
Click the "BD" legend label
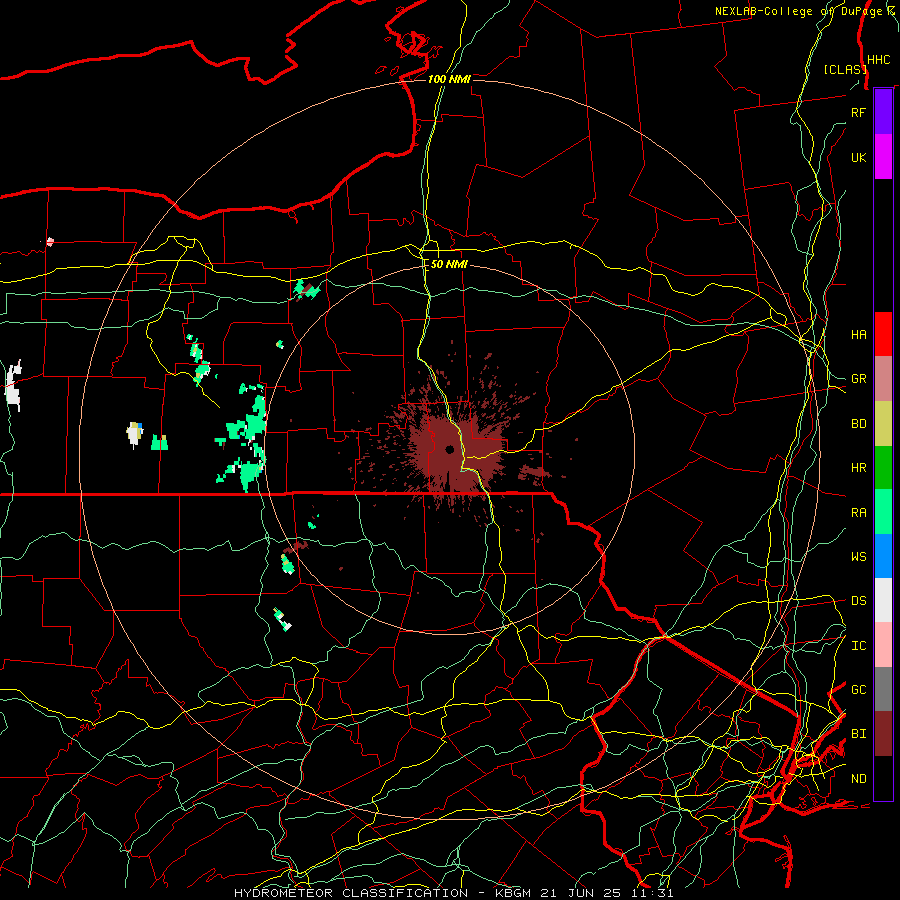858,424
